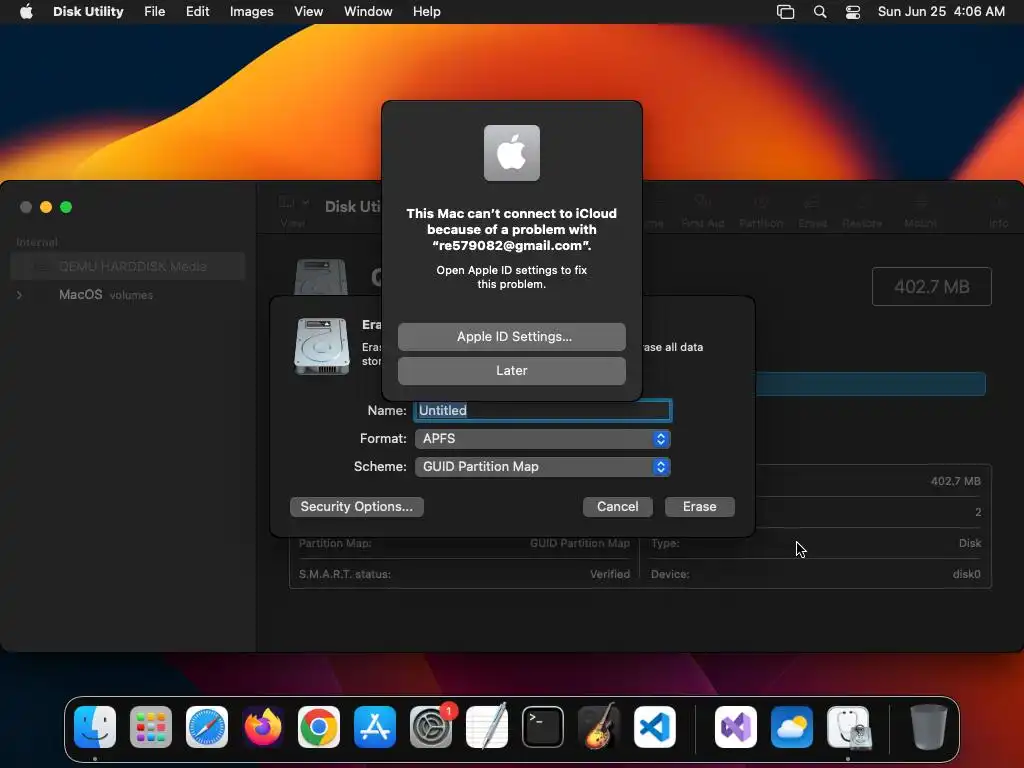Viewport: 1024px width, 768px height.
Task: Click the Type Disk value
Action: pyautogui.click(x=970, y=543)
